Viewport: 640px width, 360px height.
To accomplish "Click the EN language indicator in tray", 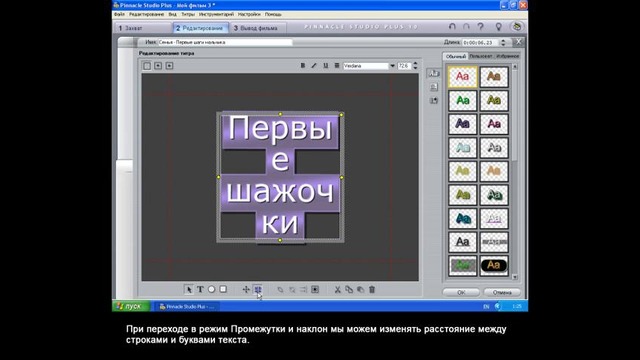I will tap(486, 307).
